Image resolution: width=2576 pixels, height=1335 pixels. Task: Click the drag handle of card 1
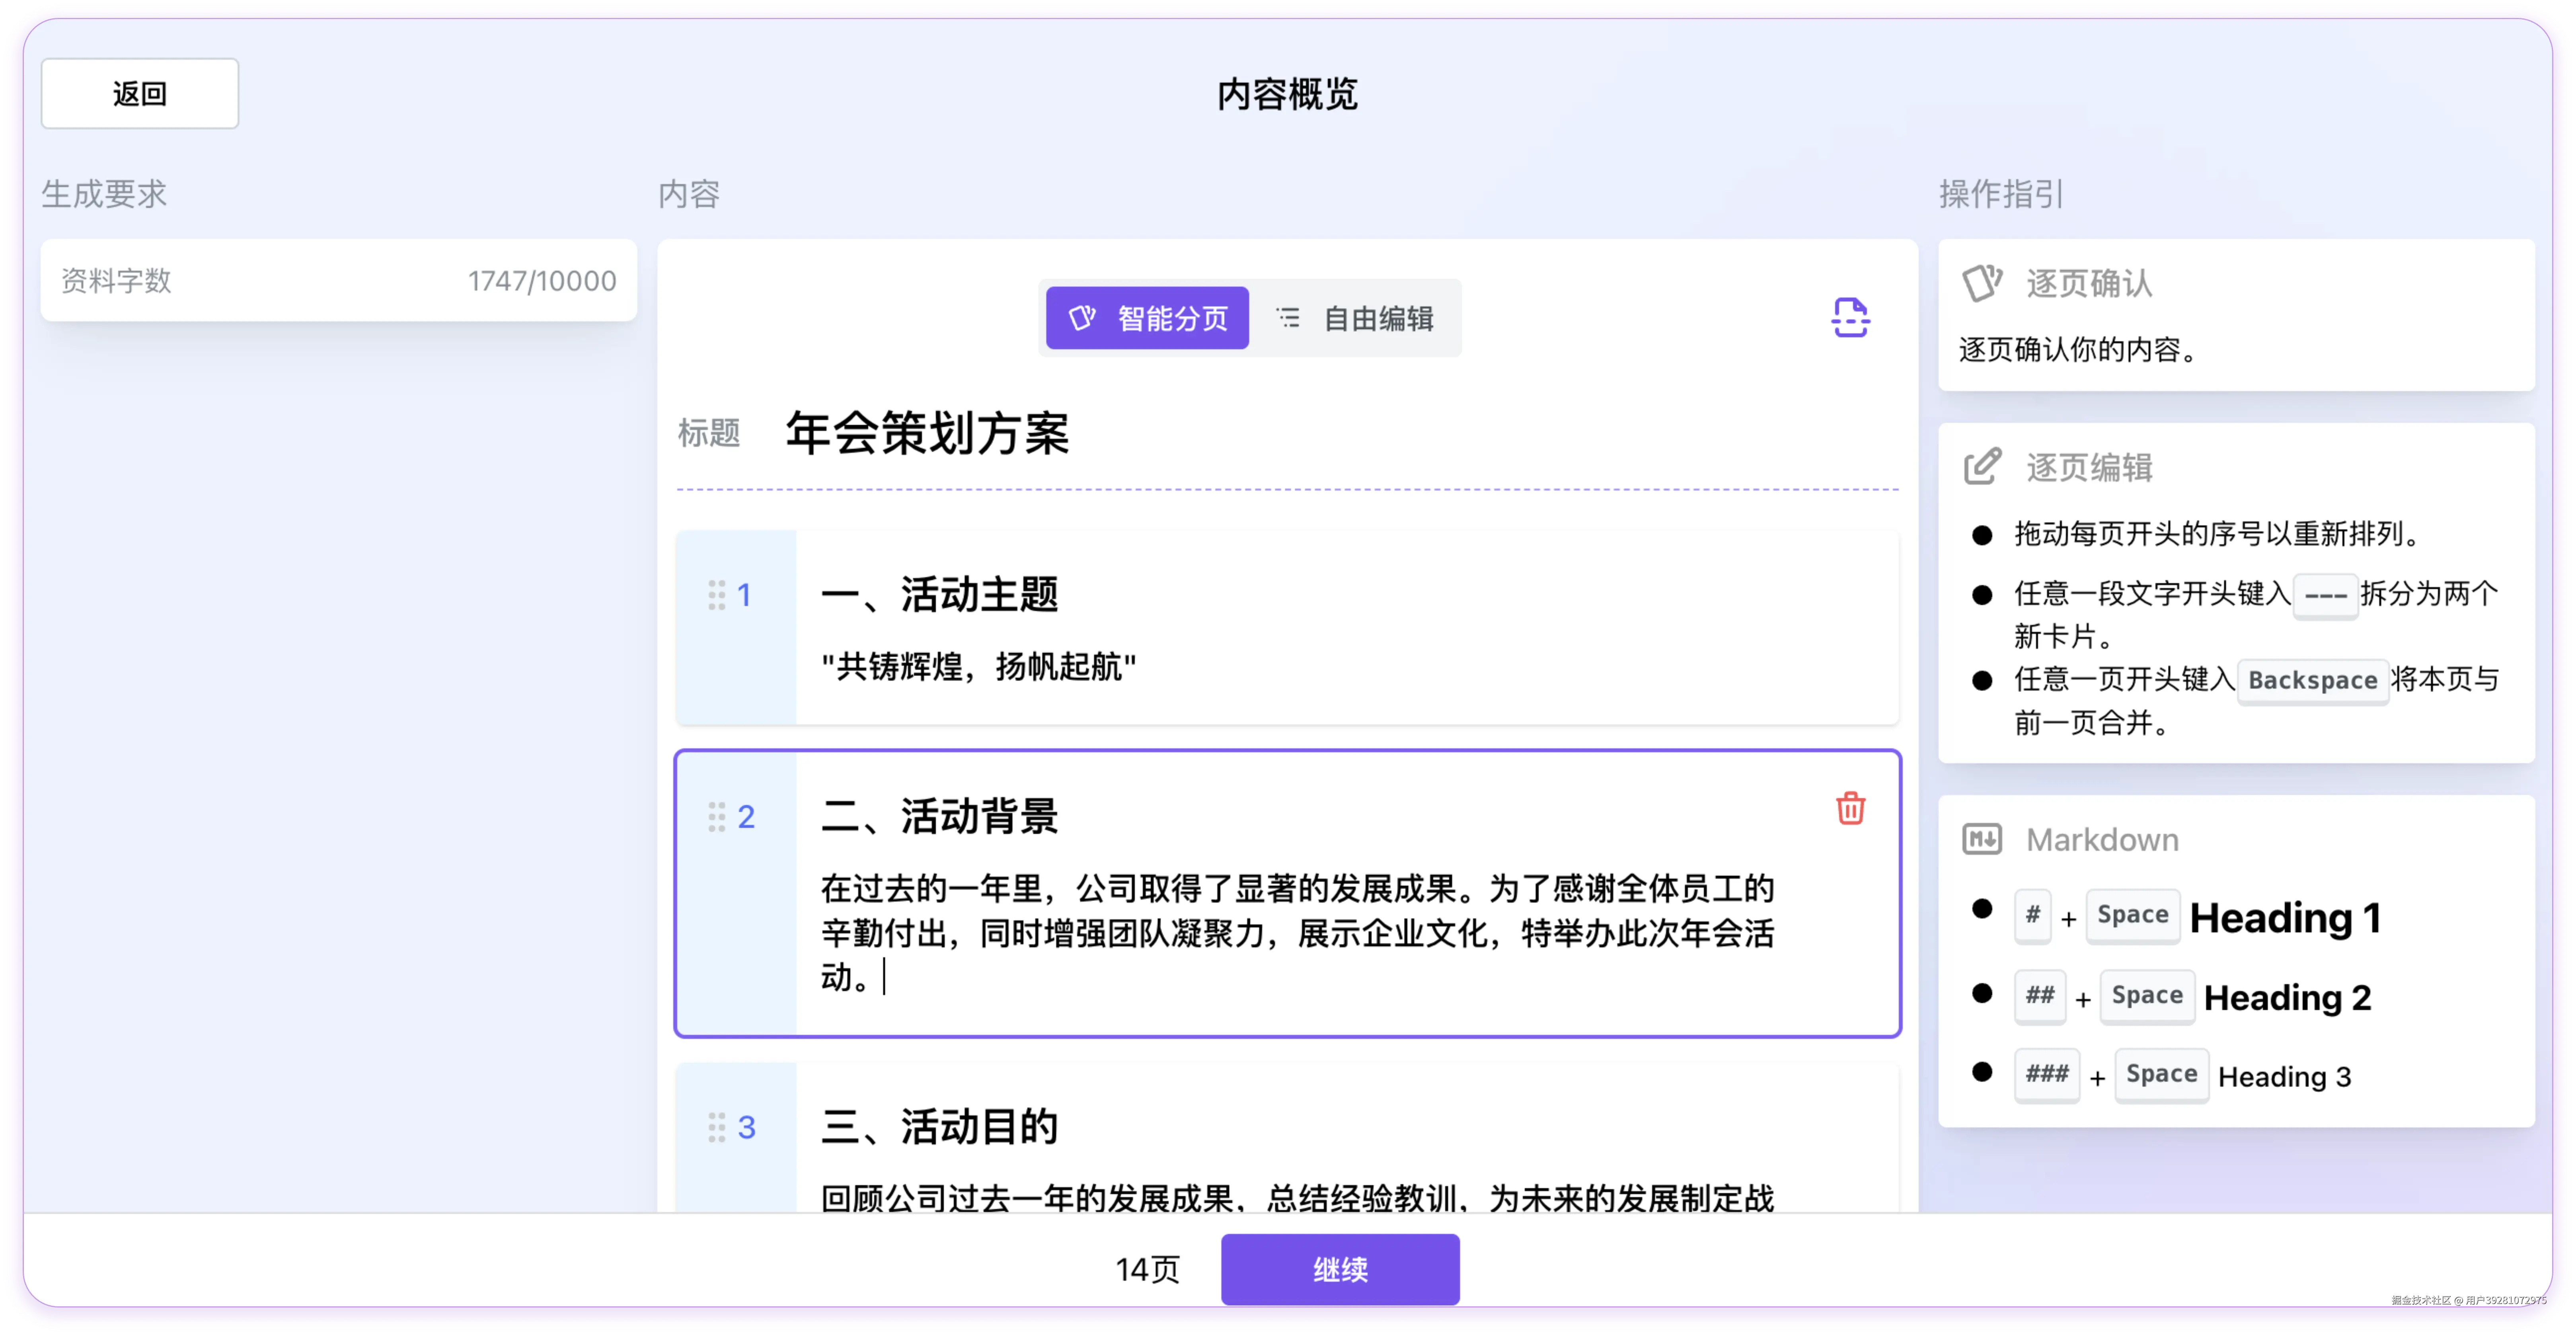pos(717,595)
